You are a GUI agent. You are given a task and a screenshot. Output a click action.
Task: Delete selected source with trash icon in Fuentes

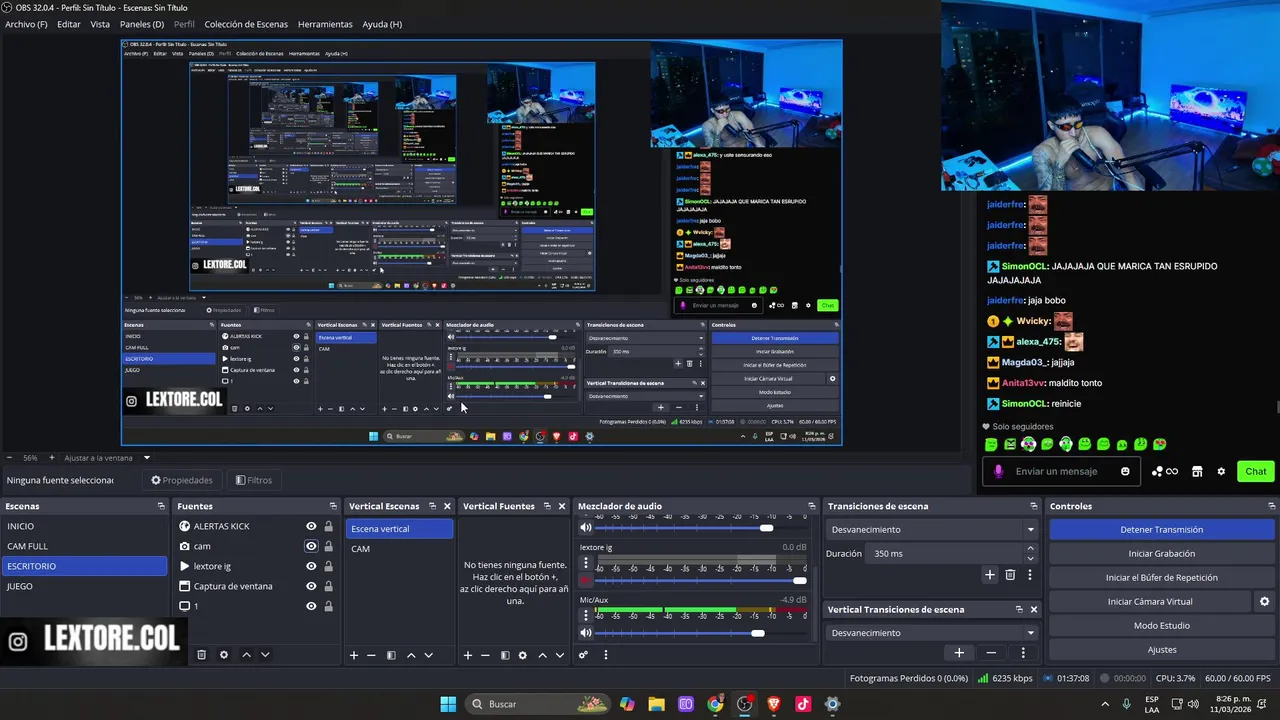201,655
